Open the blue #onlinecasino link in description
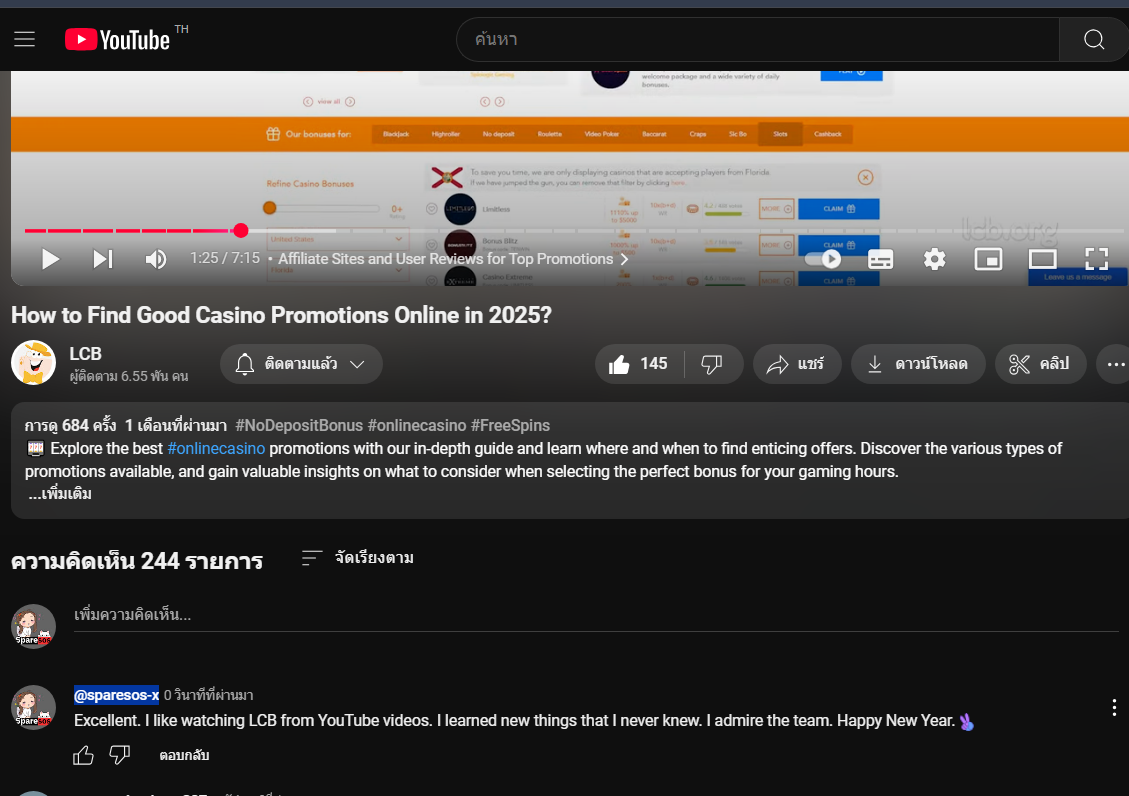Image resolution: width=1129 pixels, height=796 pixels. 216,448
